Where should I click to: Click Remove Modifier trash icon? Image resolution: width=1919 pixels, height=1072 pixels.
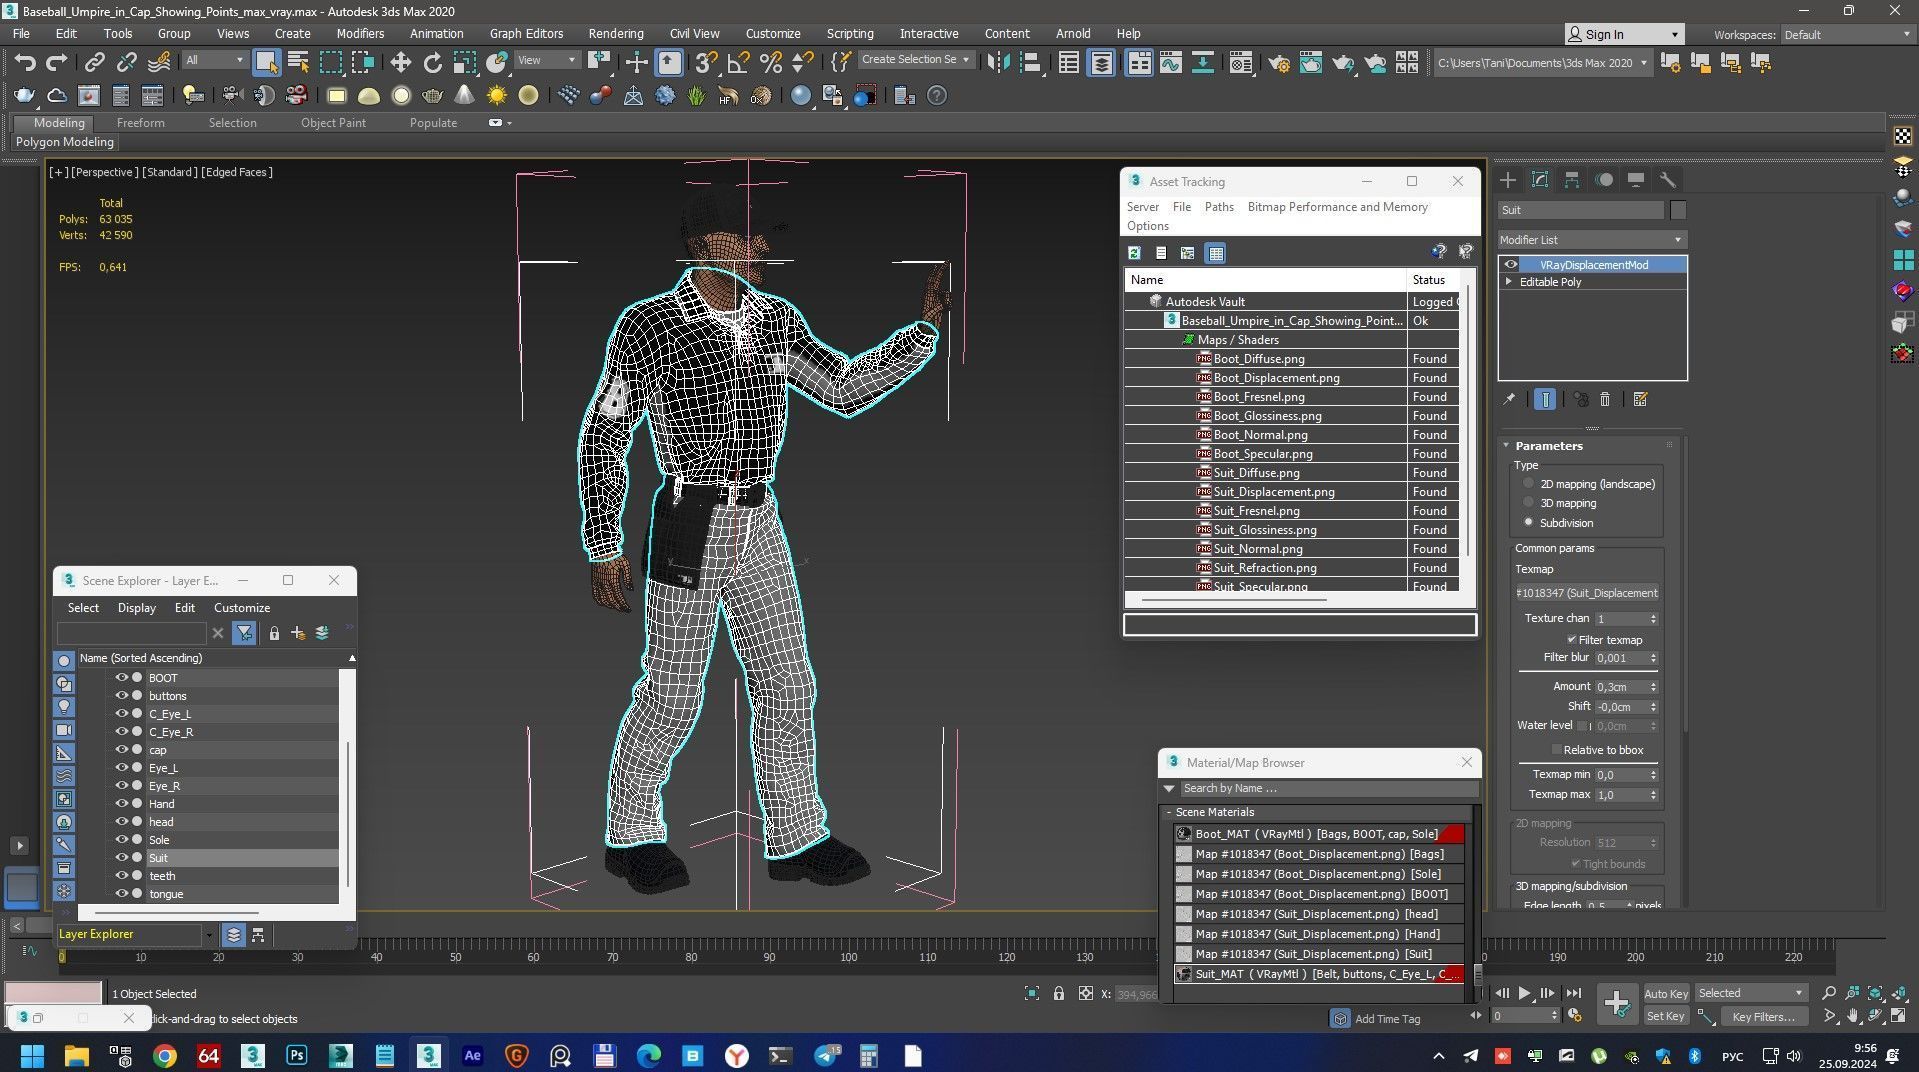pos(1605,399)
